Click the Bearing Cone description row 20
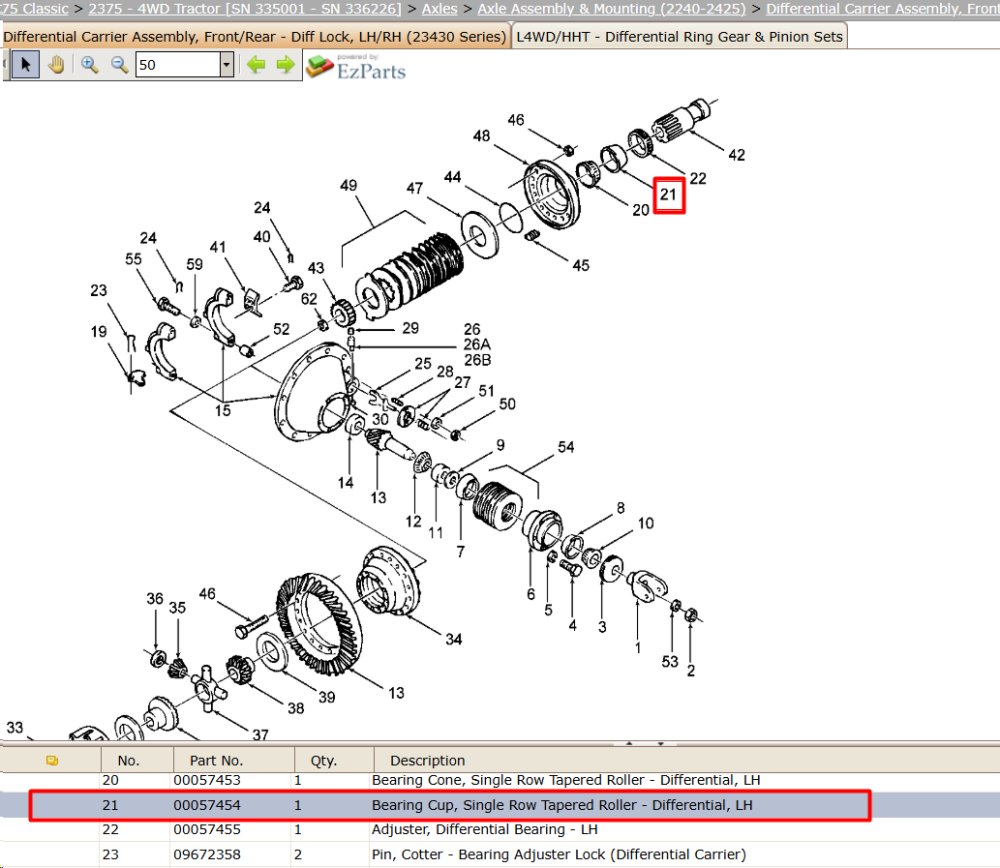Screen dimensions: 1000x868 566,780
